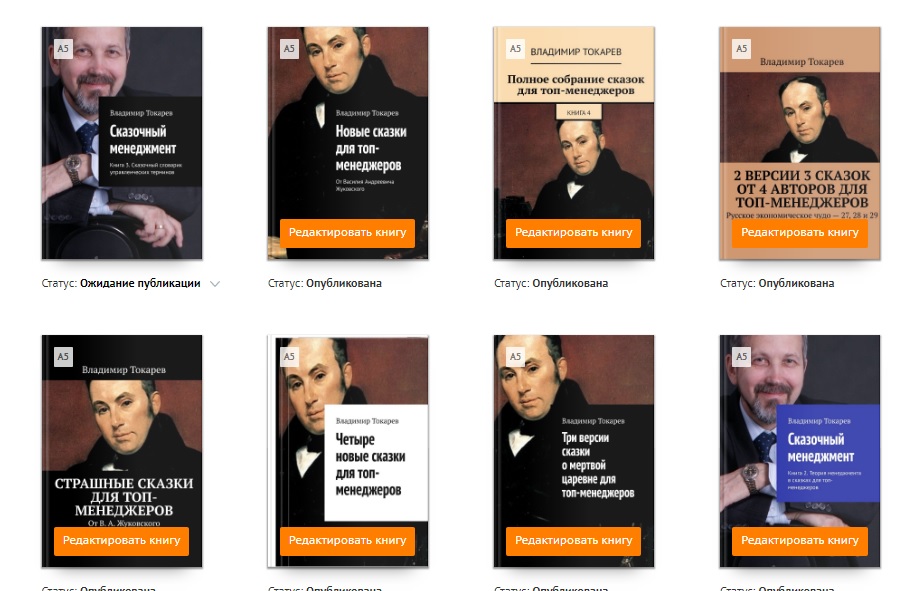Expand the 'Ожидание публикации' status dropdown chevron
903x591 pixels.
tap(215, 283)
